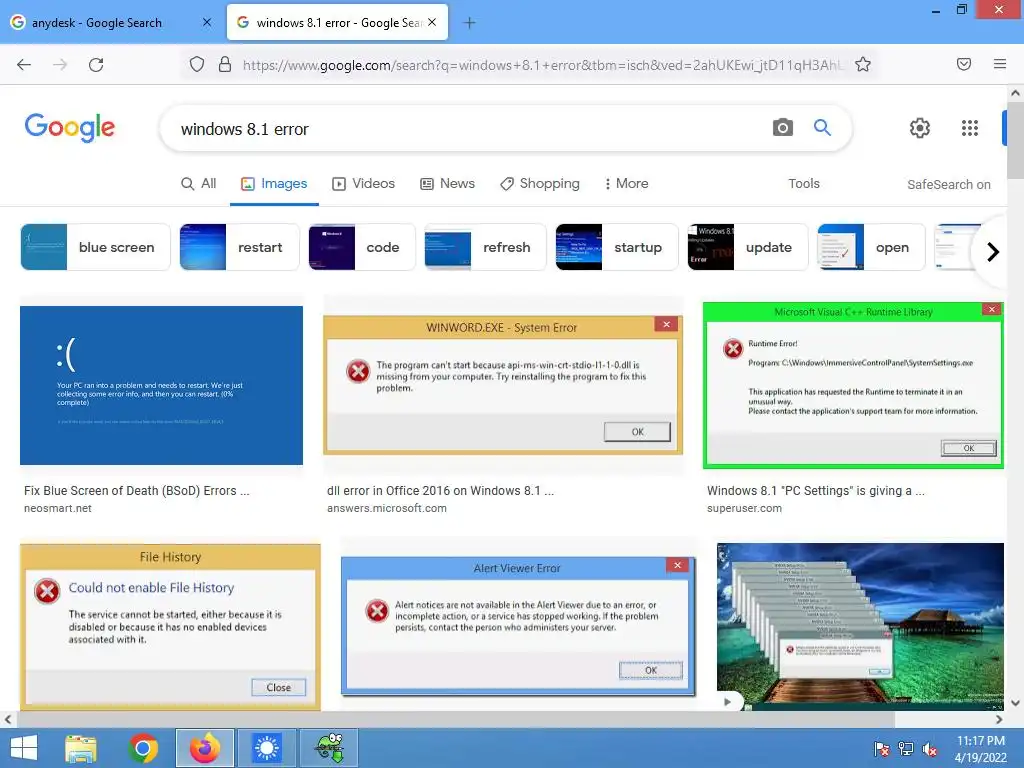This screenshot has width=1024, height=768.
Task: Open Google quick settings gear
Action: [920, 128]
